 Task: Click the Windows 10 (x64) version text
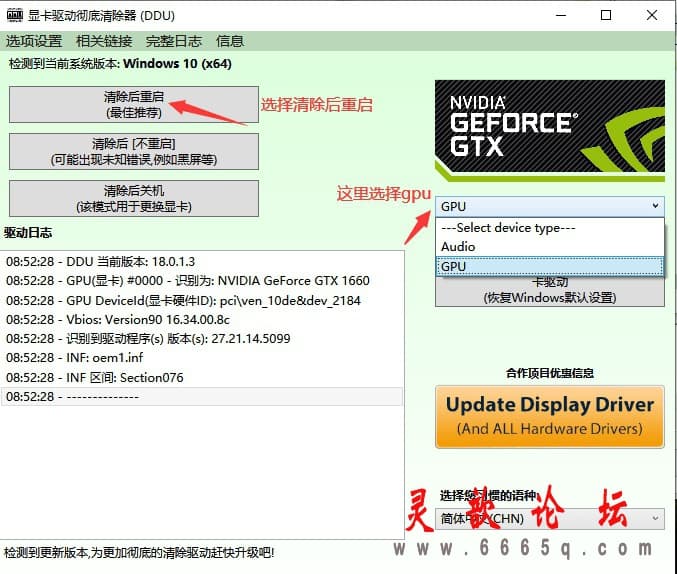pyautogui.click(x=177, y=63)
